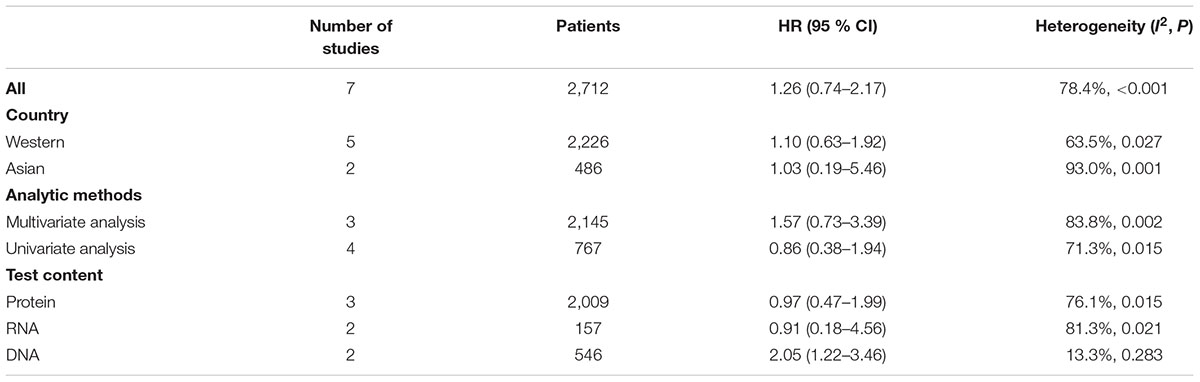1200x382 pixels.
Task: Select the HR value 1.26 (0.74–2.17)
Action: [825, 88]
